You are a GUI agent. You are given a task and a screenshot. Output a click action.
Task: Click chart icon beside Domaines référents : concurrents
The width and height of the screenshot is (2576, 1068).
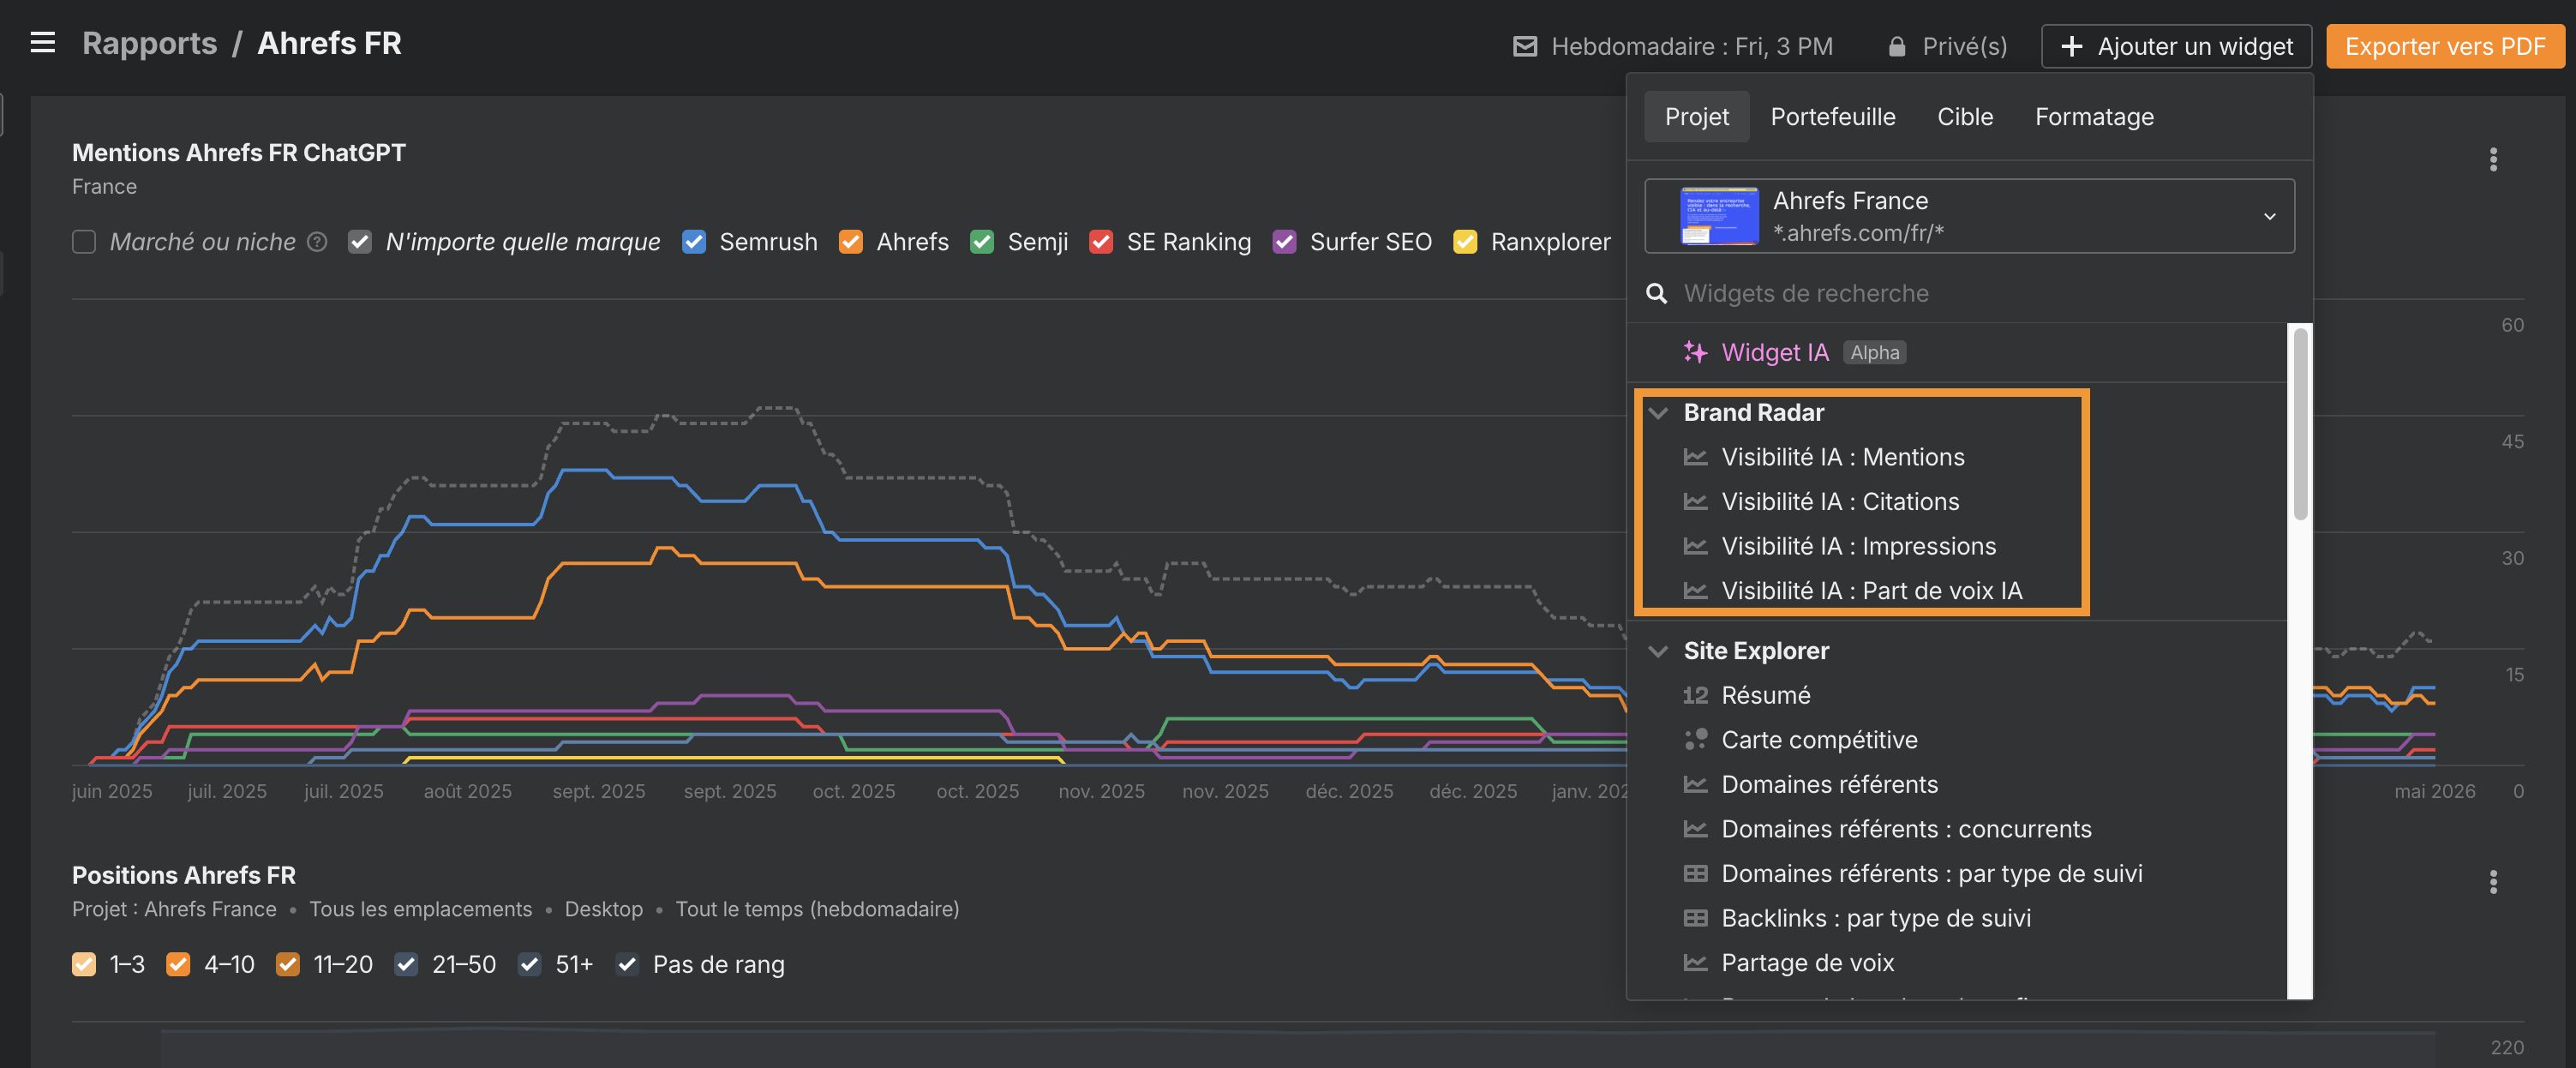tap(1695, 829)
